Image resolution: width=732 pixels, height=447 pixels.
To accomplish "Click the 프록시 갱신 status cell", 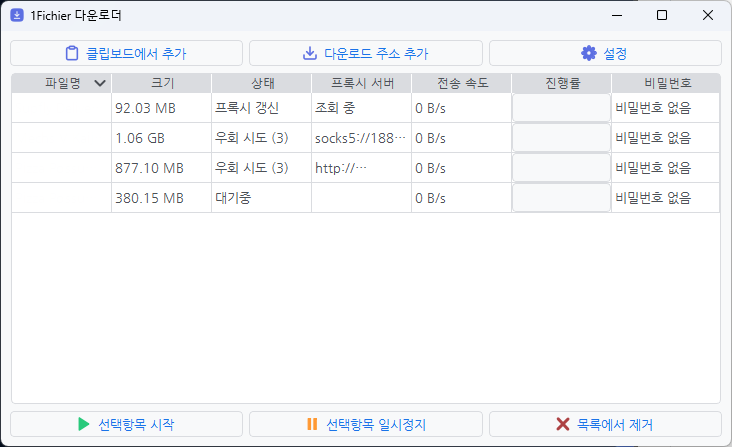I will pyautogui.click(x=261, y=108).
